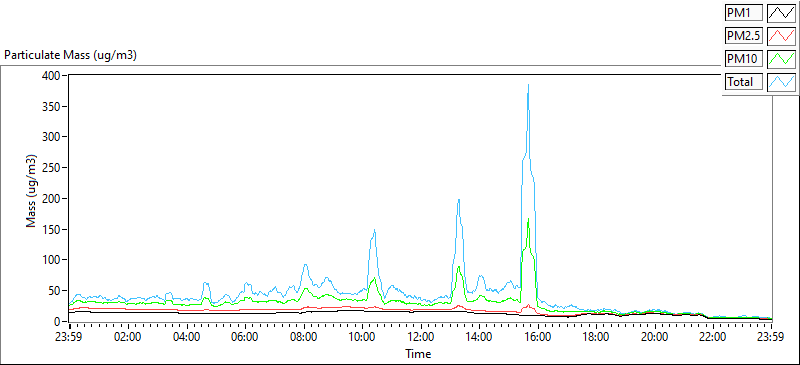Click the 12:00 time axis label
This screenshot has width=800, height=365.
pyautogui.click(x=421, y=337)
